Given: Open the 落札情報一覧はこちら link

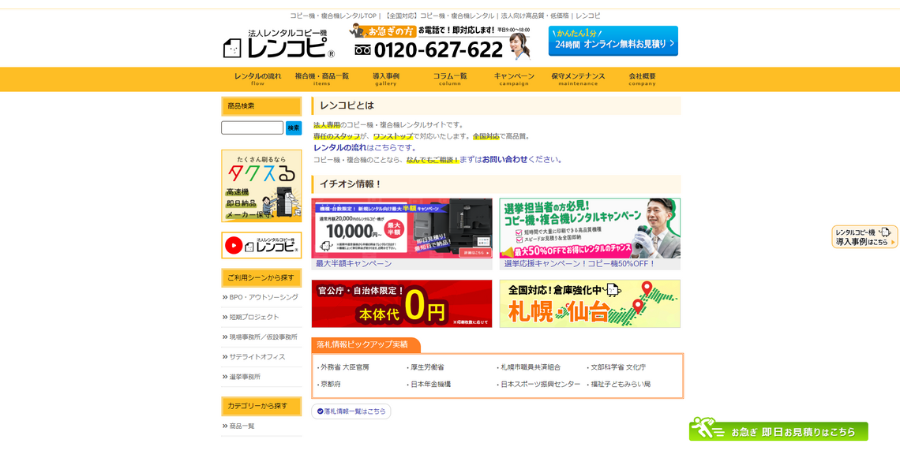Looking at the screenshot, I should click(351, 411).
